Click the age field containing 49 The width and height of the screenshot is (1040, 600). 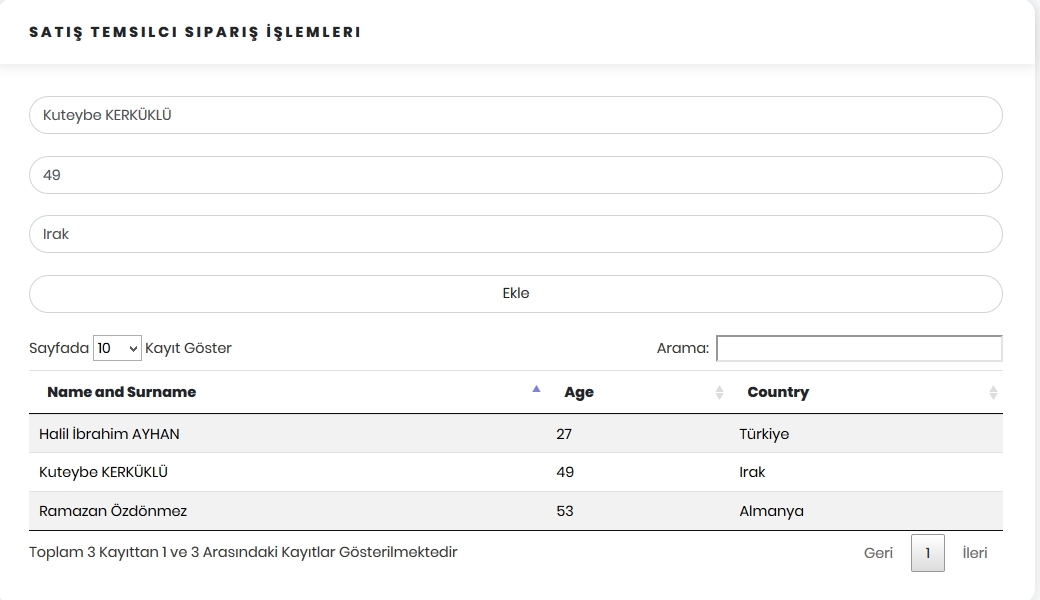[x=516, y=174]
